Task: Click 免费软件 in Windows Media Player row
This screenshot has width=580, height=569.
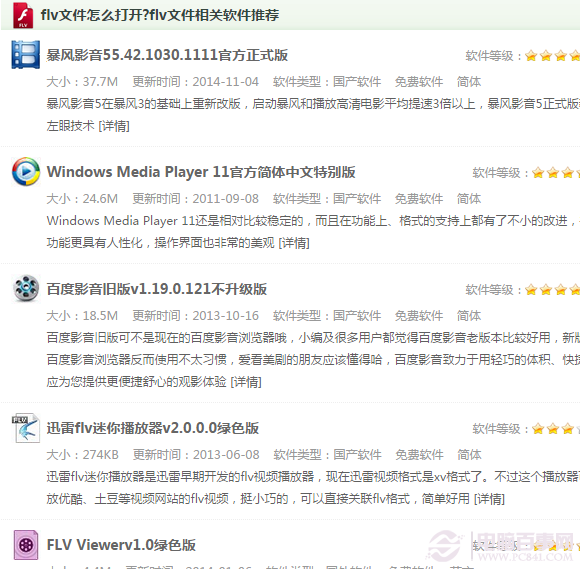Action: tap(419, 199)
